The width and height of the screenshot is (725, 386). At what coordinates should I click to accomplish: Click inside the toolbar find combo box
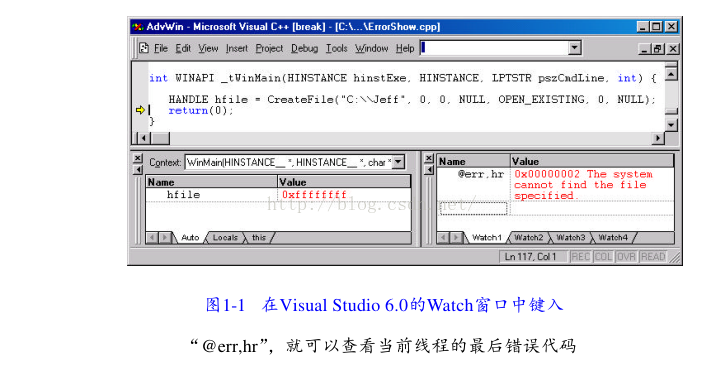(x=494, y=48)
